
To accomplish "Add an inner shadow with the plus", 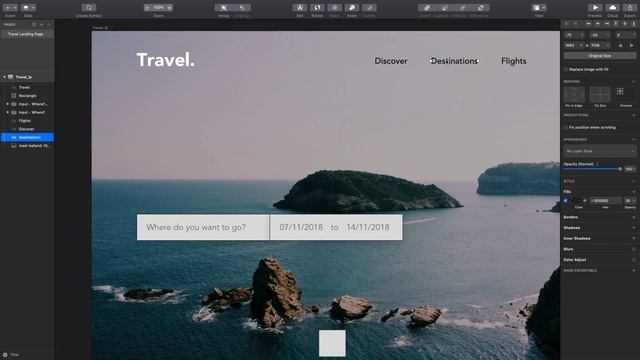I will [634, 238].
